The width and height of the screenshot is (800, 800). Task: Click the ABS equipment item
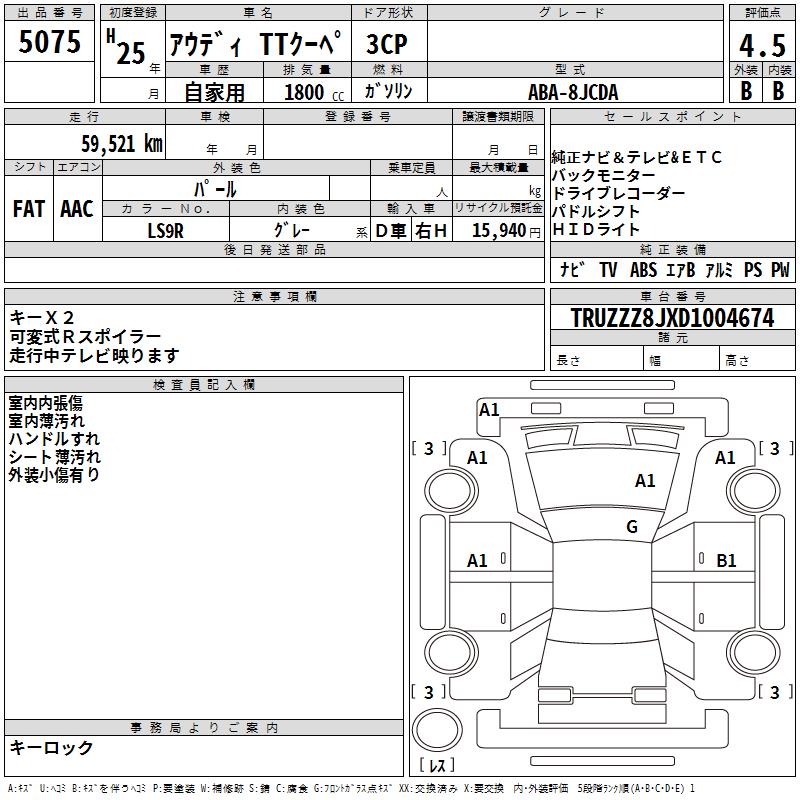pos(643,269)
